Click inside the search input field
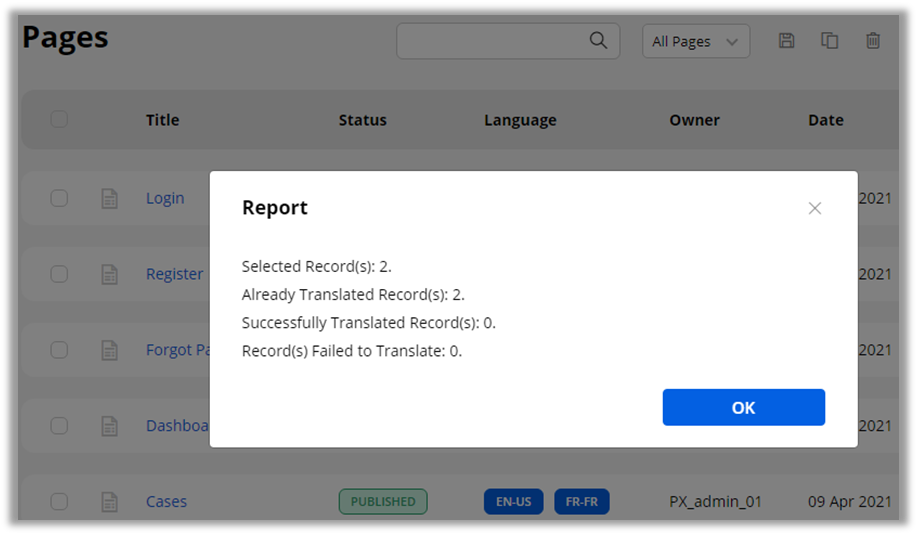The image size is (918, 535). coord(490,41)
